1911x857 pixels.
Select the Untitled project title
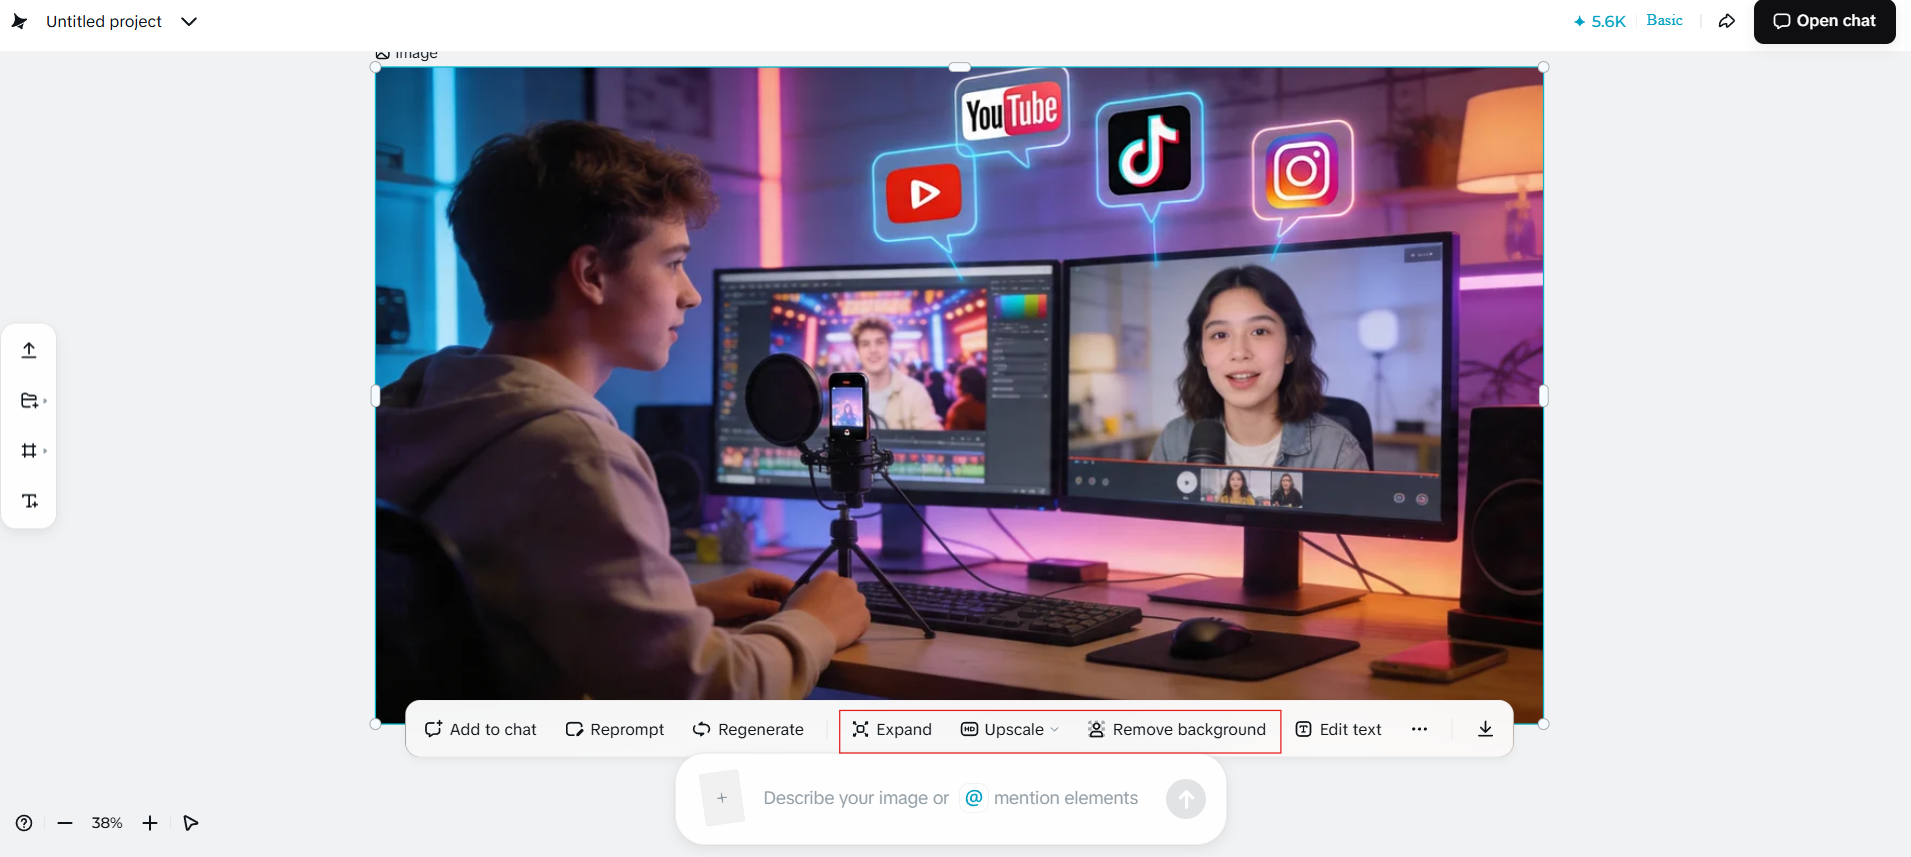click(x=104, y=21)
